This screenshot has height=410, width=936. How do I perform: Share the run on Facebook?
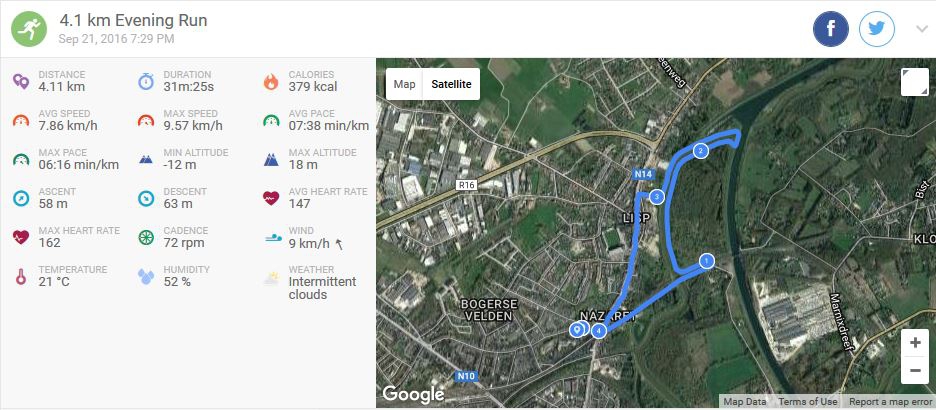pos(831,29)
